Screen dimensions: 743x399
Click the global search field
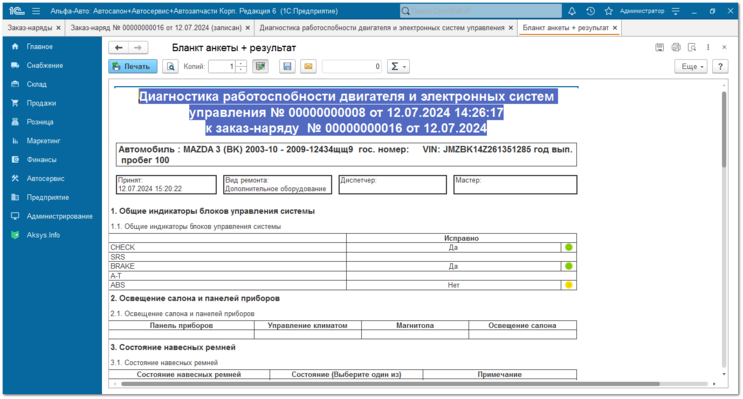[480, 11]
